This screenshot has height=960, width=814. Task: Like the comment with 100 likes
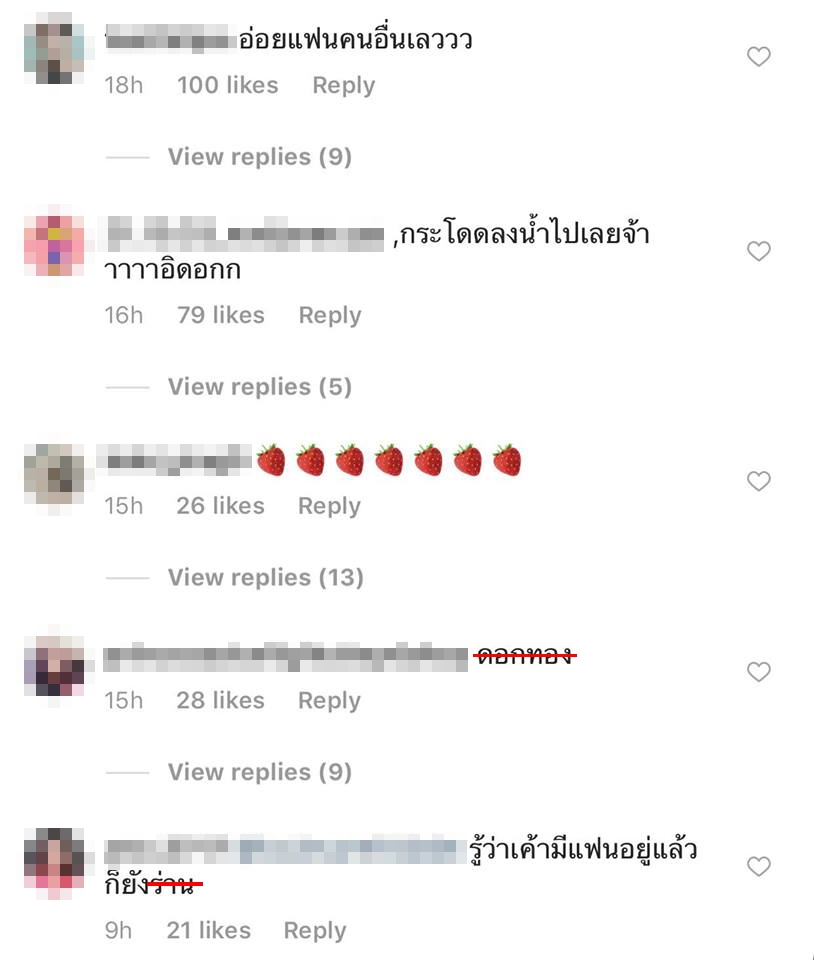758,56
